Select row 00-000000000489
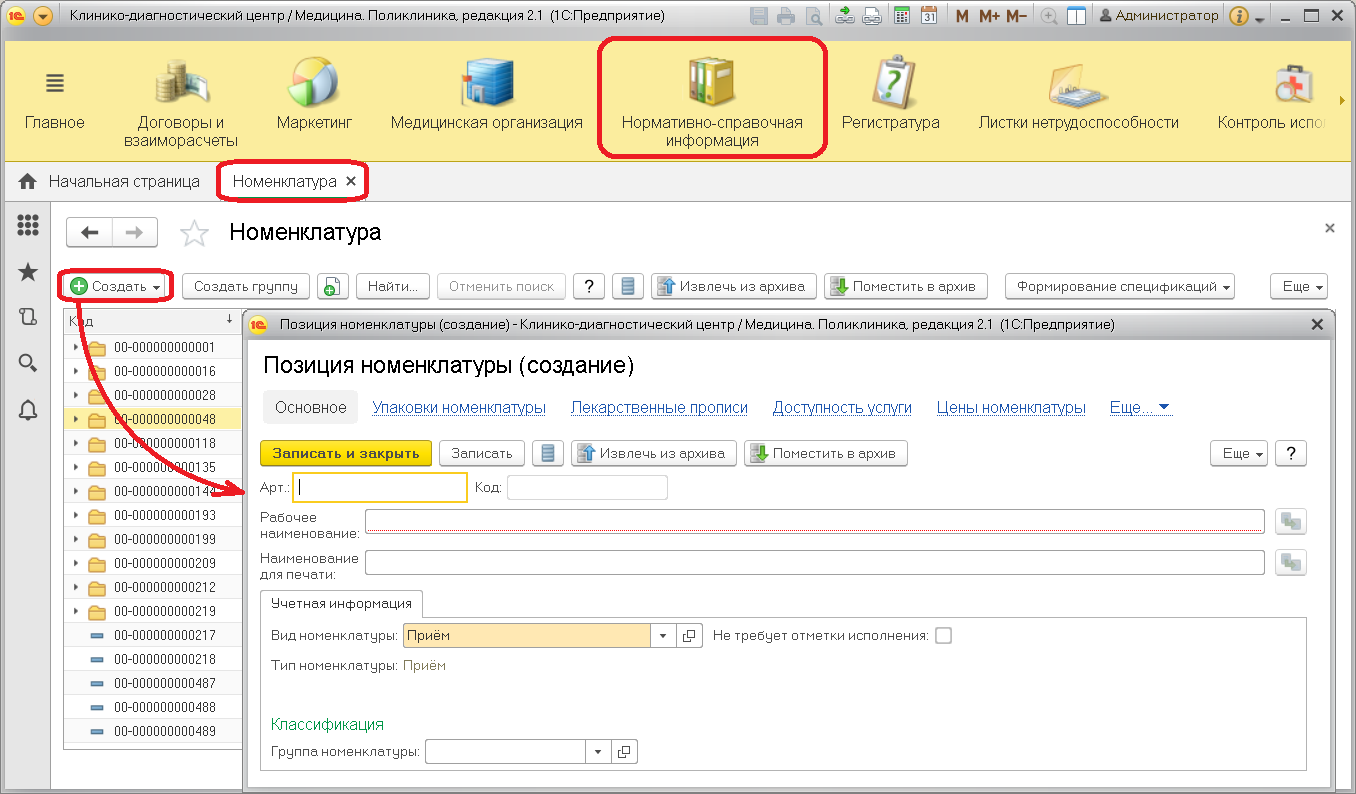Viewport: 1356px width, 794px height. (x=154, y=731)
